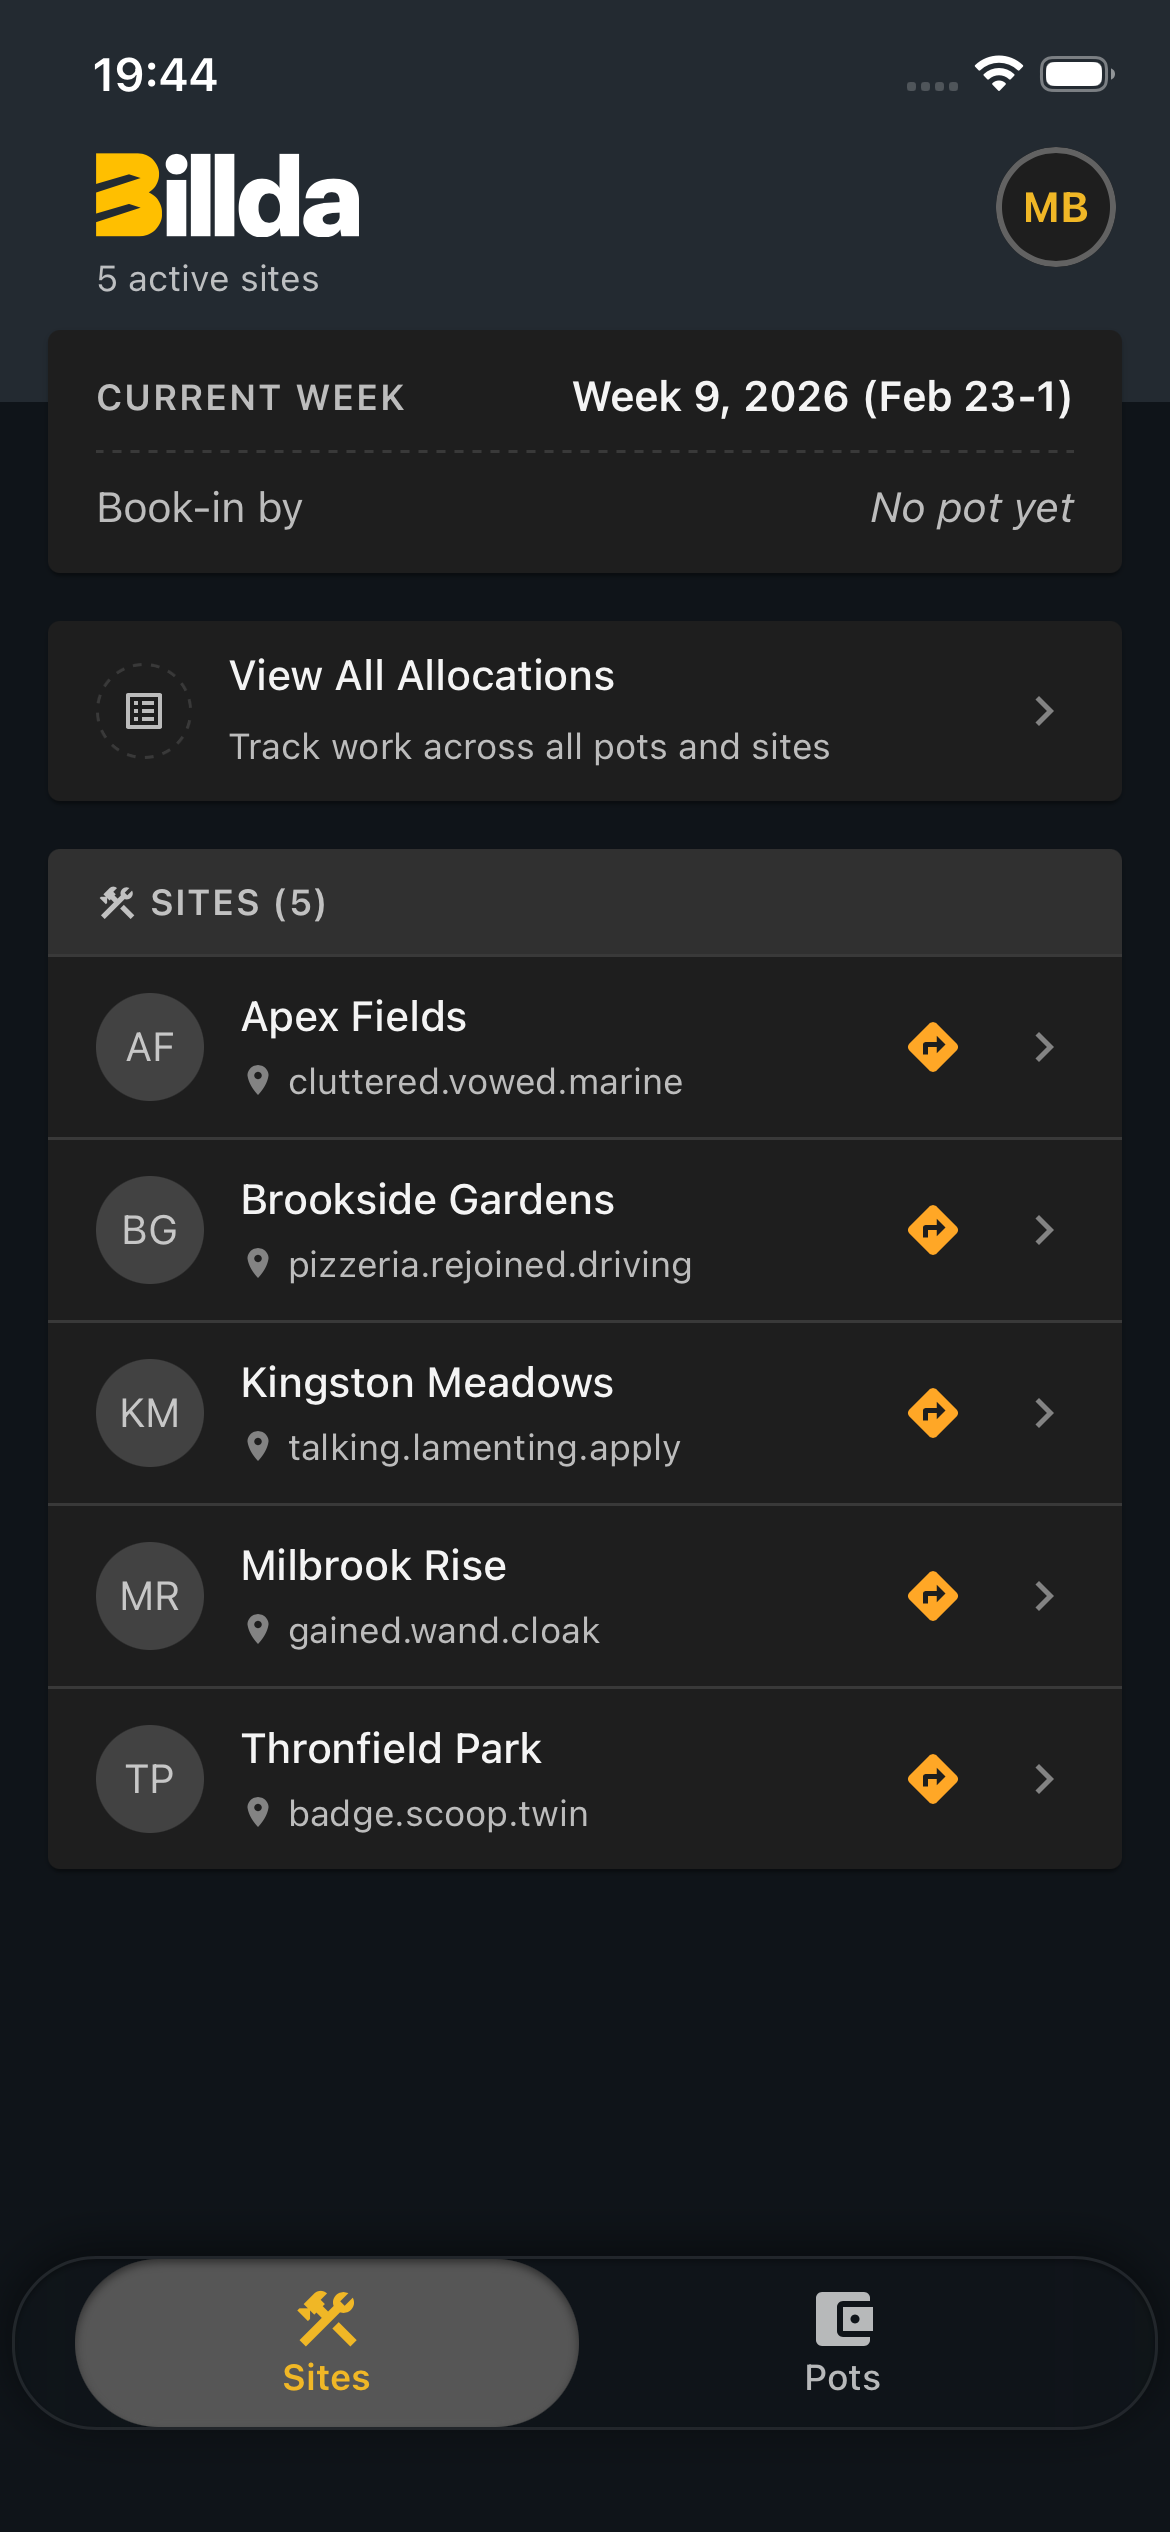This screenshot has width=1170, height=2532.
Task: Open the Brookside Gardens site
Action: pyautogui.click(x=428, y=1200)
